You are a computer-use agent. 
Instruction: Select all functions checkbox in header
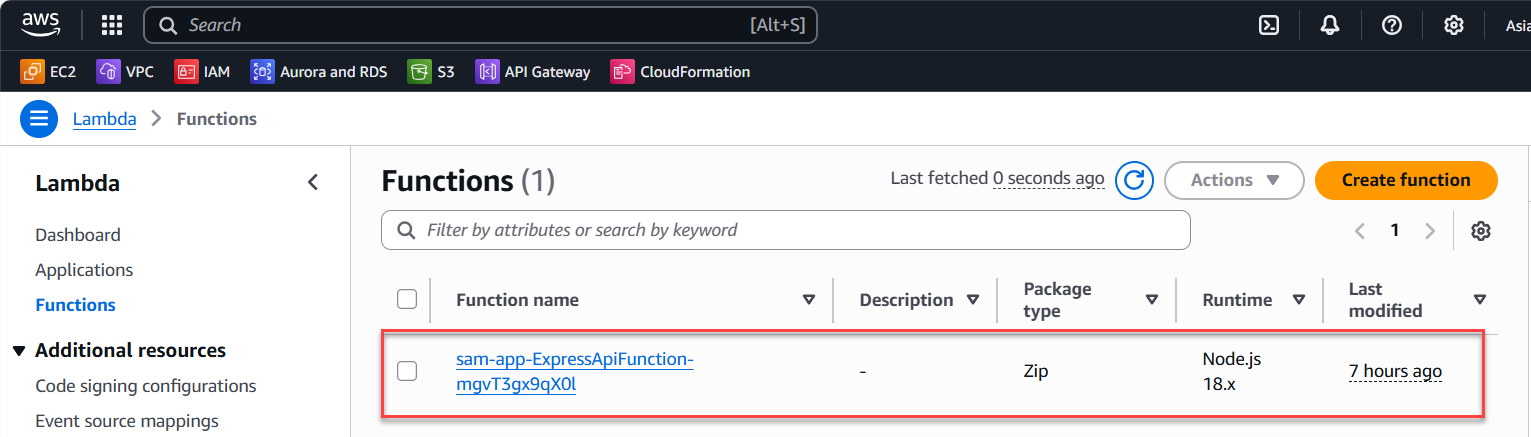pos(407,299)
